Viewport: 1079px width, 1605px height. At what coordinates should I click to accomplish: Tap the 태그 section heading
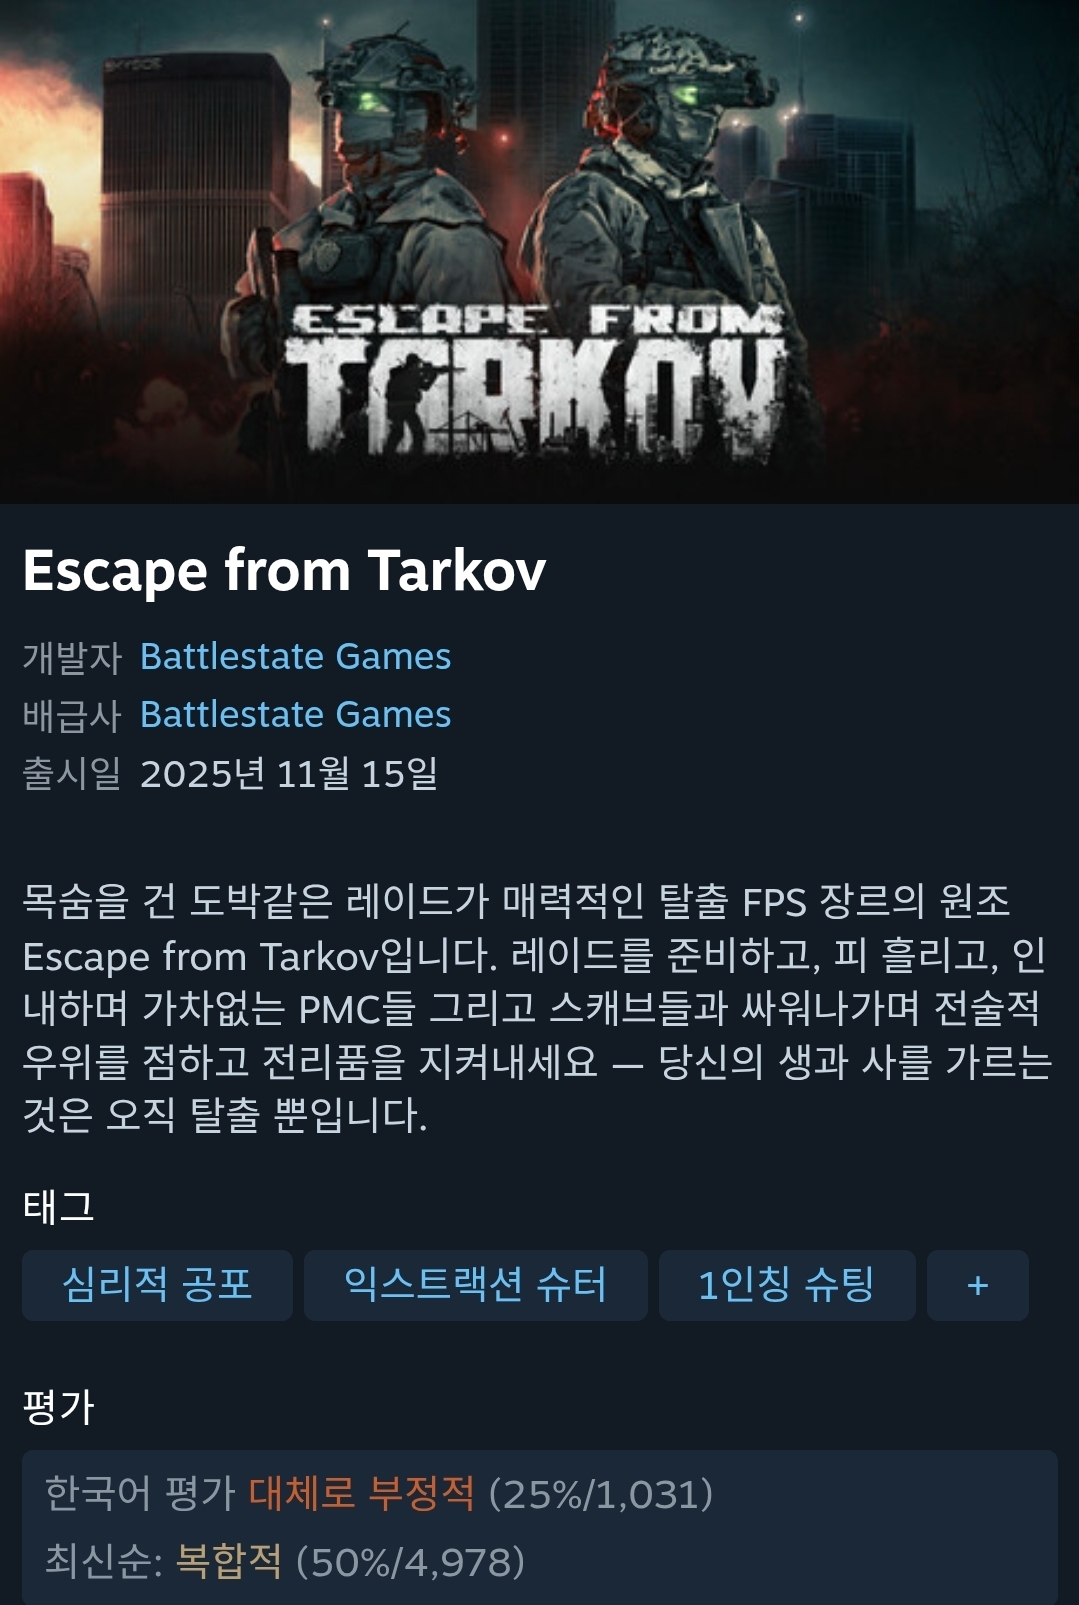click(58, 1207)
